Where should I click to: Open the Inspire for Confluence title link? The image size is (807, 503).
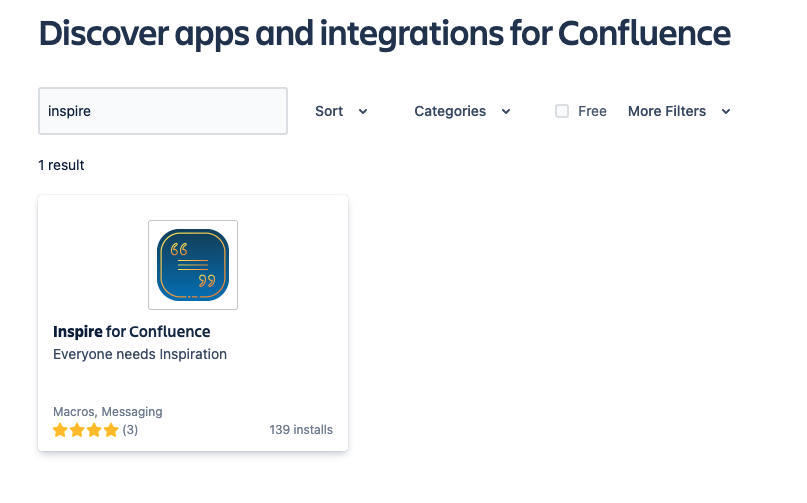click(131, 331)
